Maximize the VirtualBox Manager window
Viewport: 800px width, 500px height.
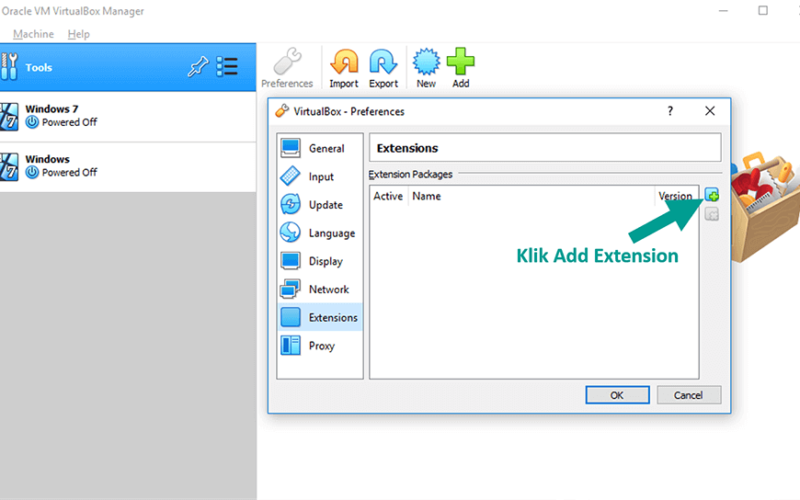coord(763,11)
